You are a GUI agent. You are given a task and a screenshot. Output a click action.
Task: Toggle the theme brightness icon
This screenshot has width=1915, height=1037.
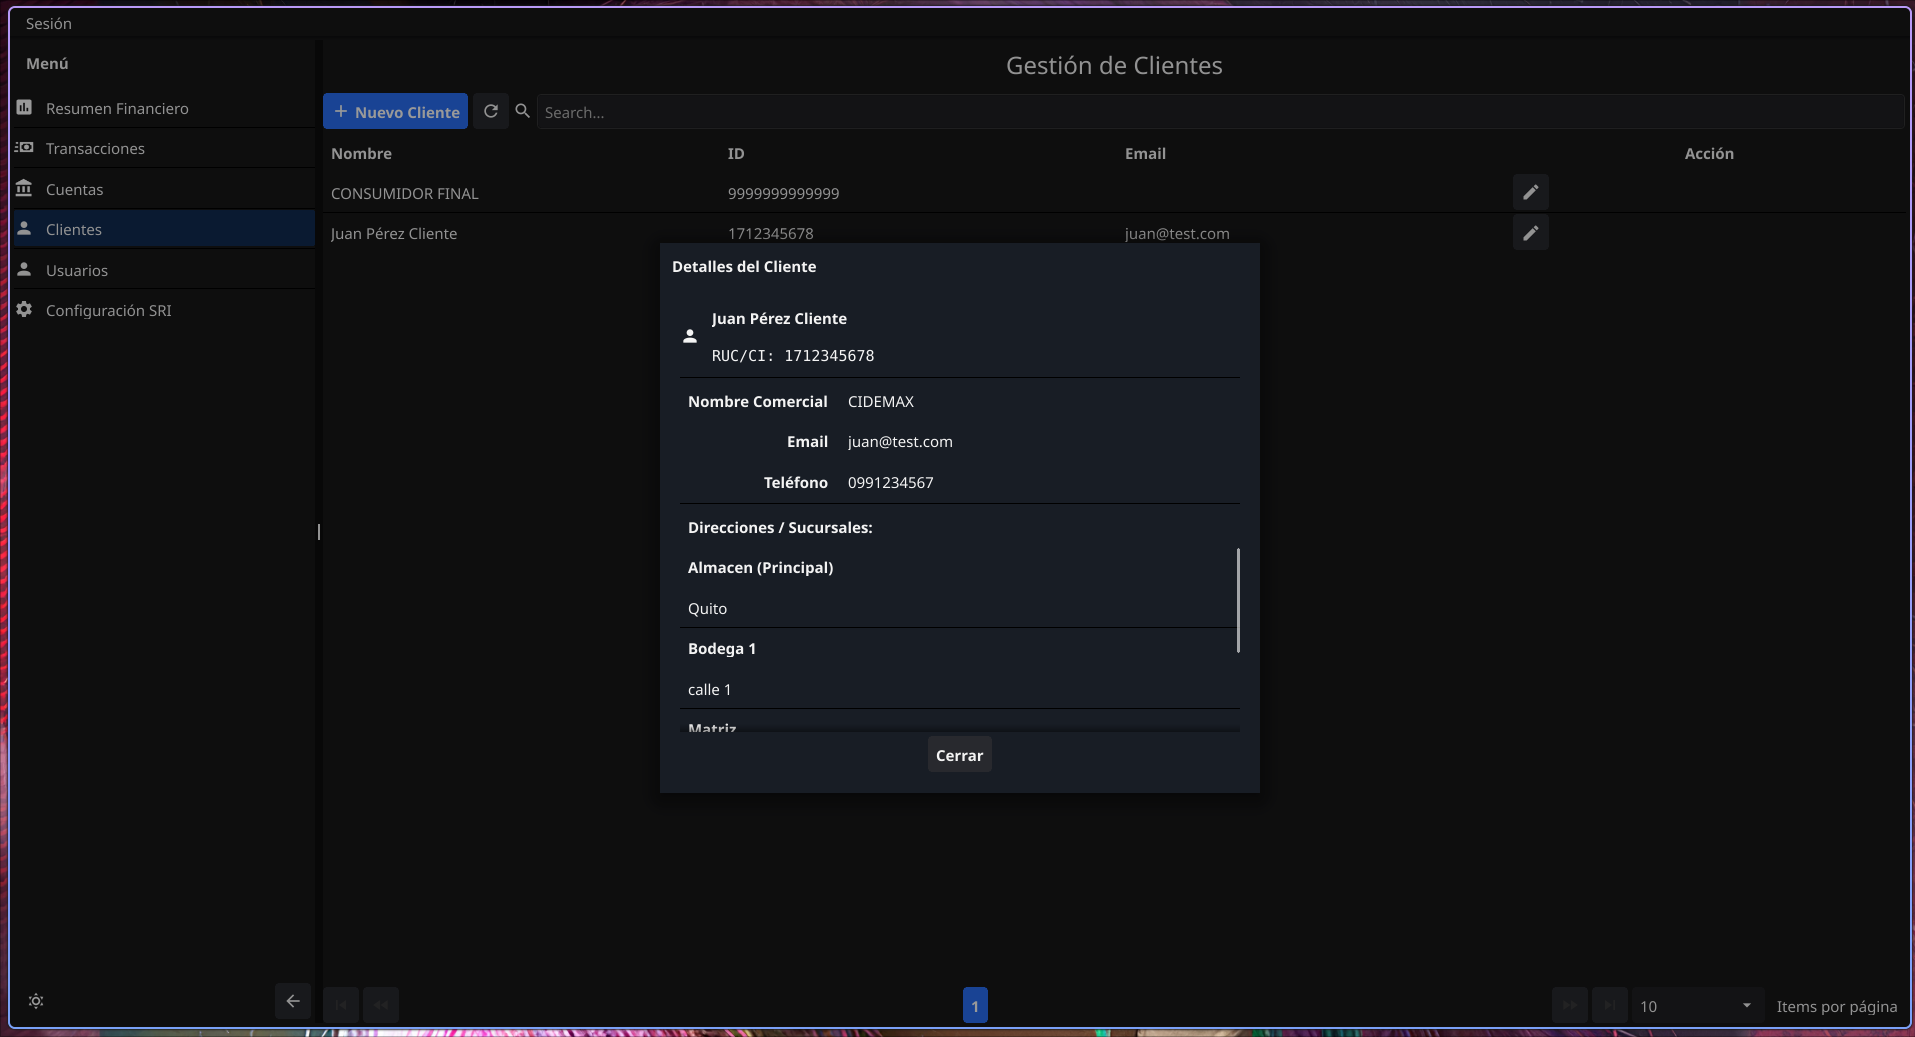36,1001
